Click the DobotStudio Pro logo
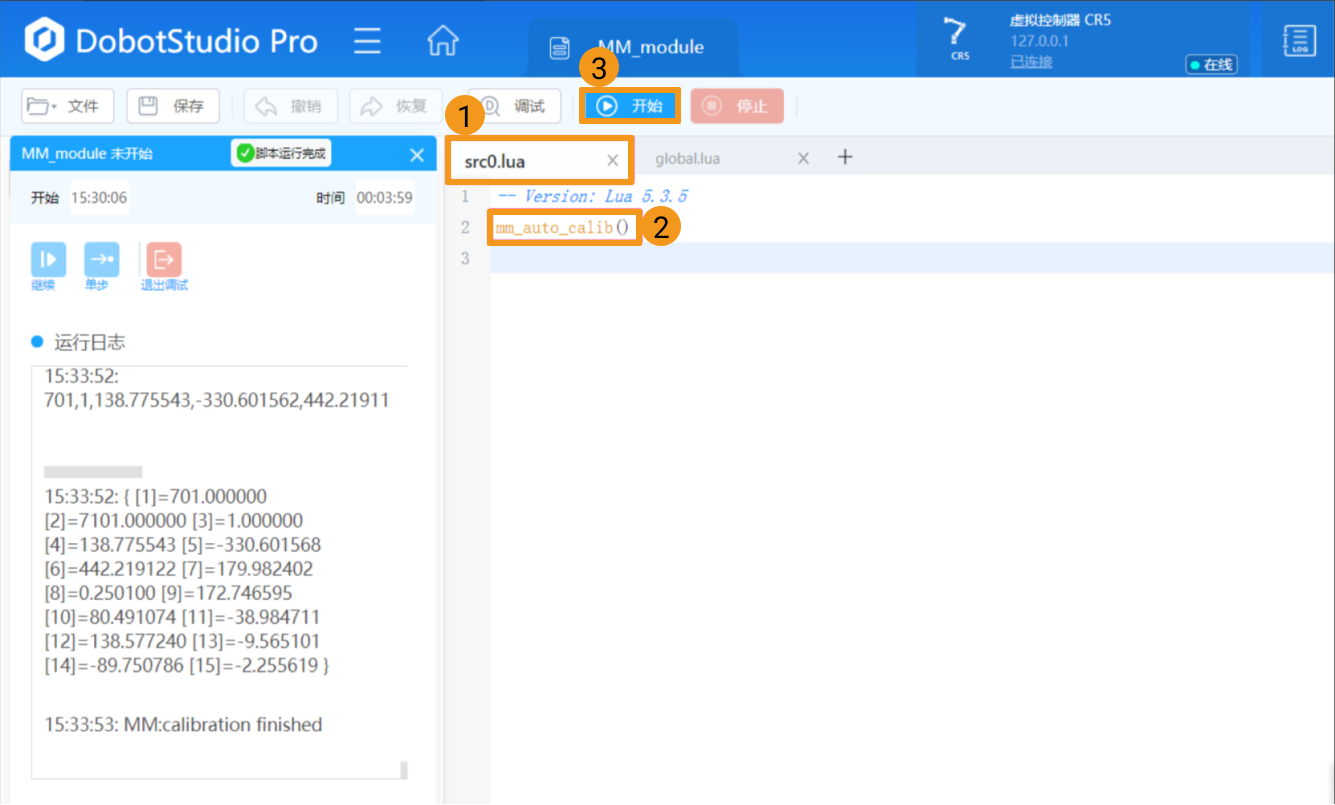 pos(172,40)
